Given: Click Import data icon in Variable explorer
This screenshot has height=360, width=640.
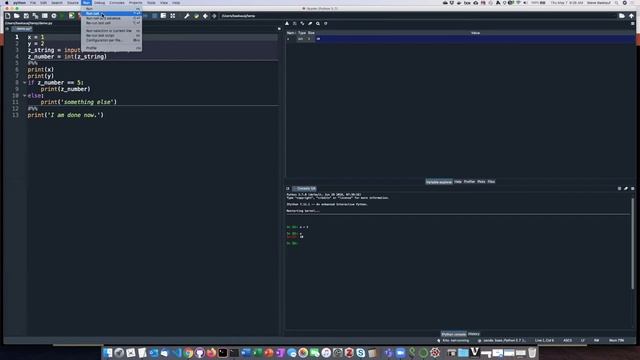Looking at the screenshot, I should coord(287,24).
